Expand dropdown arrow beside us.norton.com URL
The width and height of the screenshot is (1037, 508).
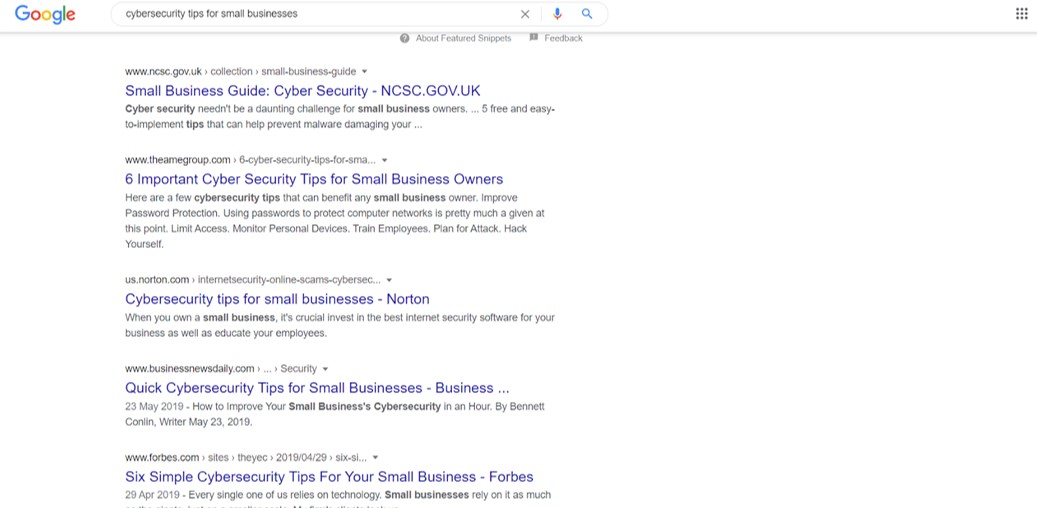(x=389, y=280)
